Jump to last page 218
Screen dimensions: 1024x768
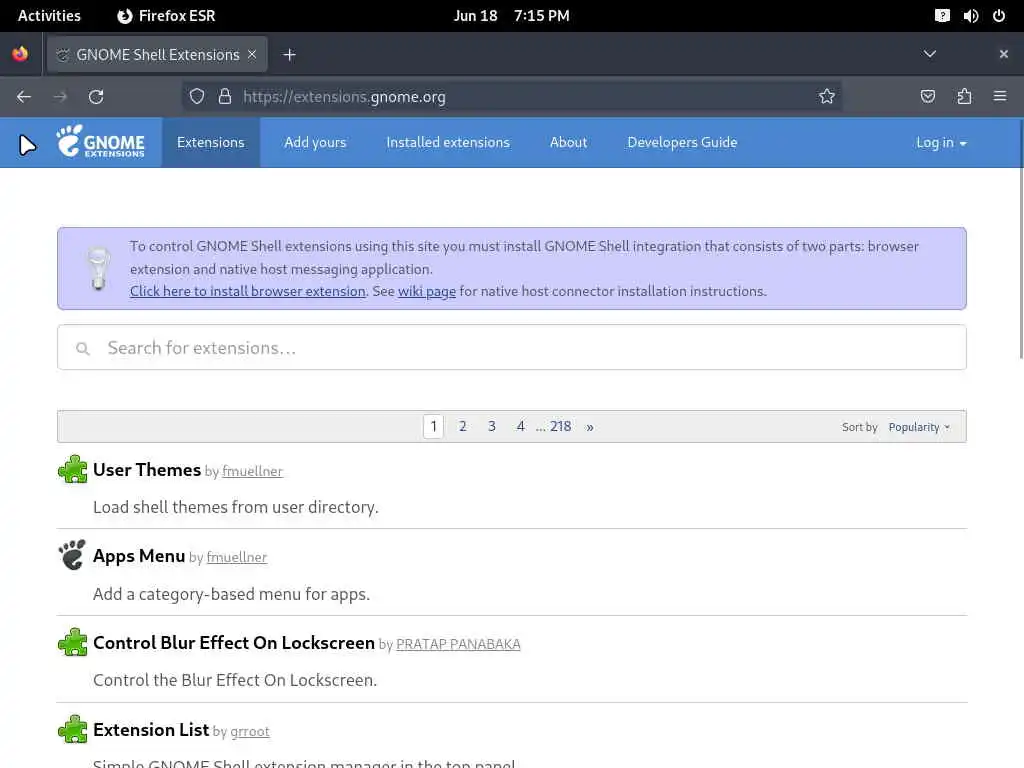[560, 426]
